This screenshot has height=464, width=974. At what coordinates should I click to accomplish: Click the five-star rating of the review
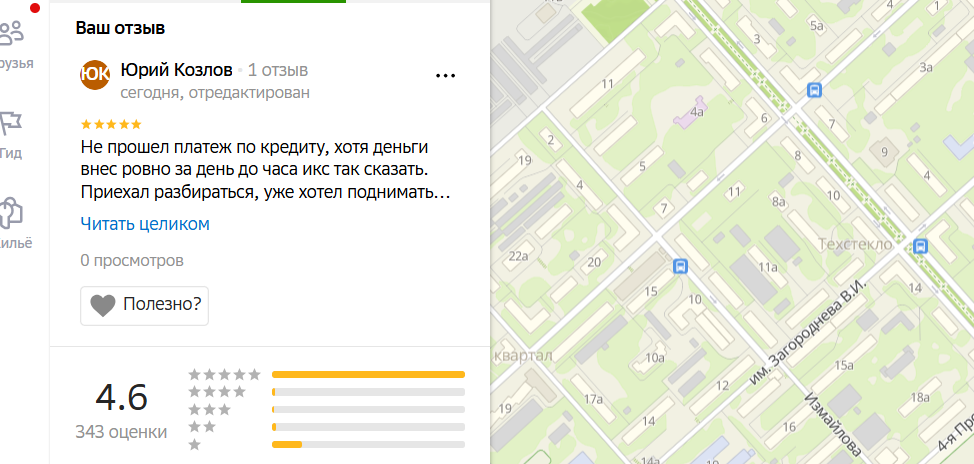(111, 124)
